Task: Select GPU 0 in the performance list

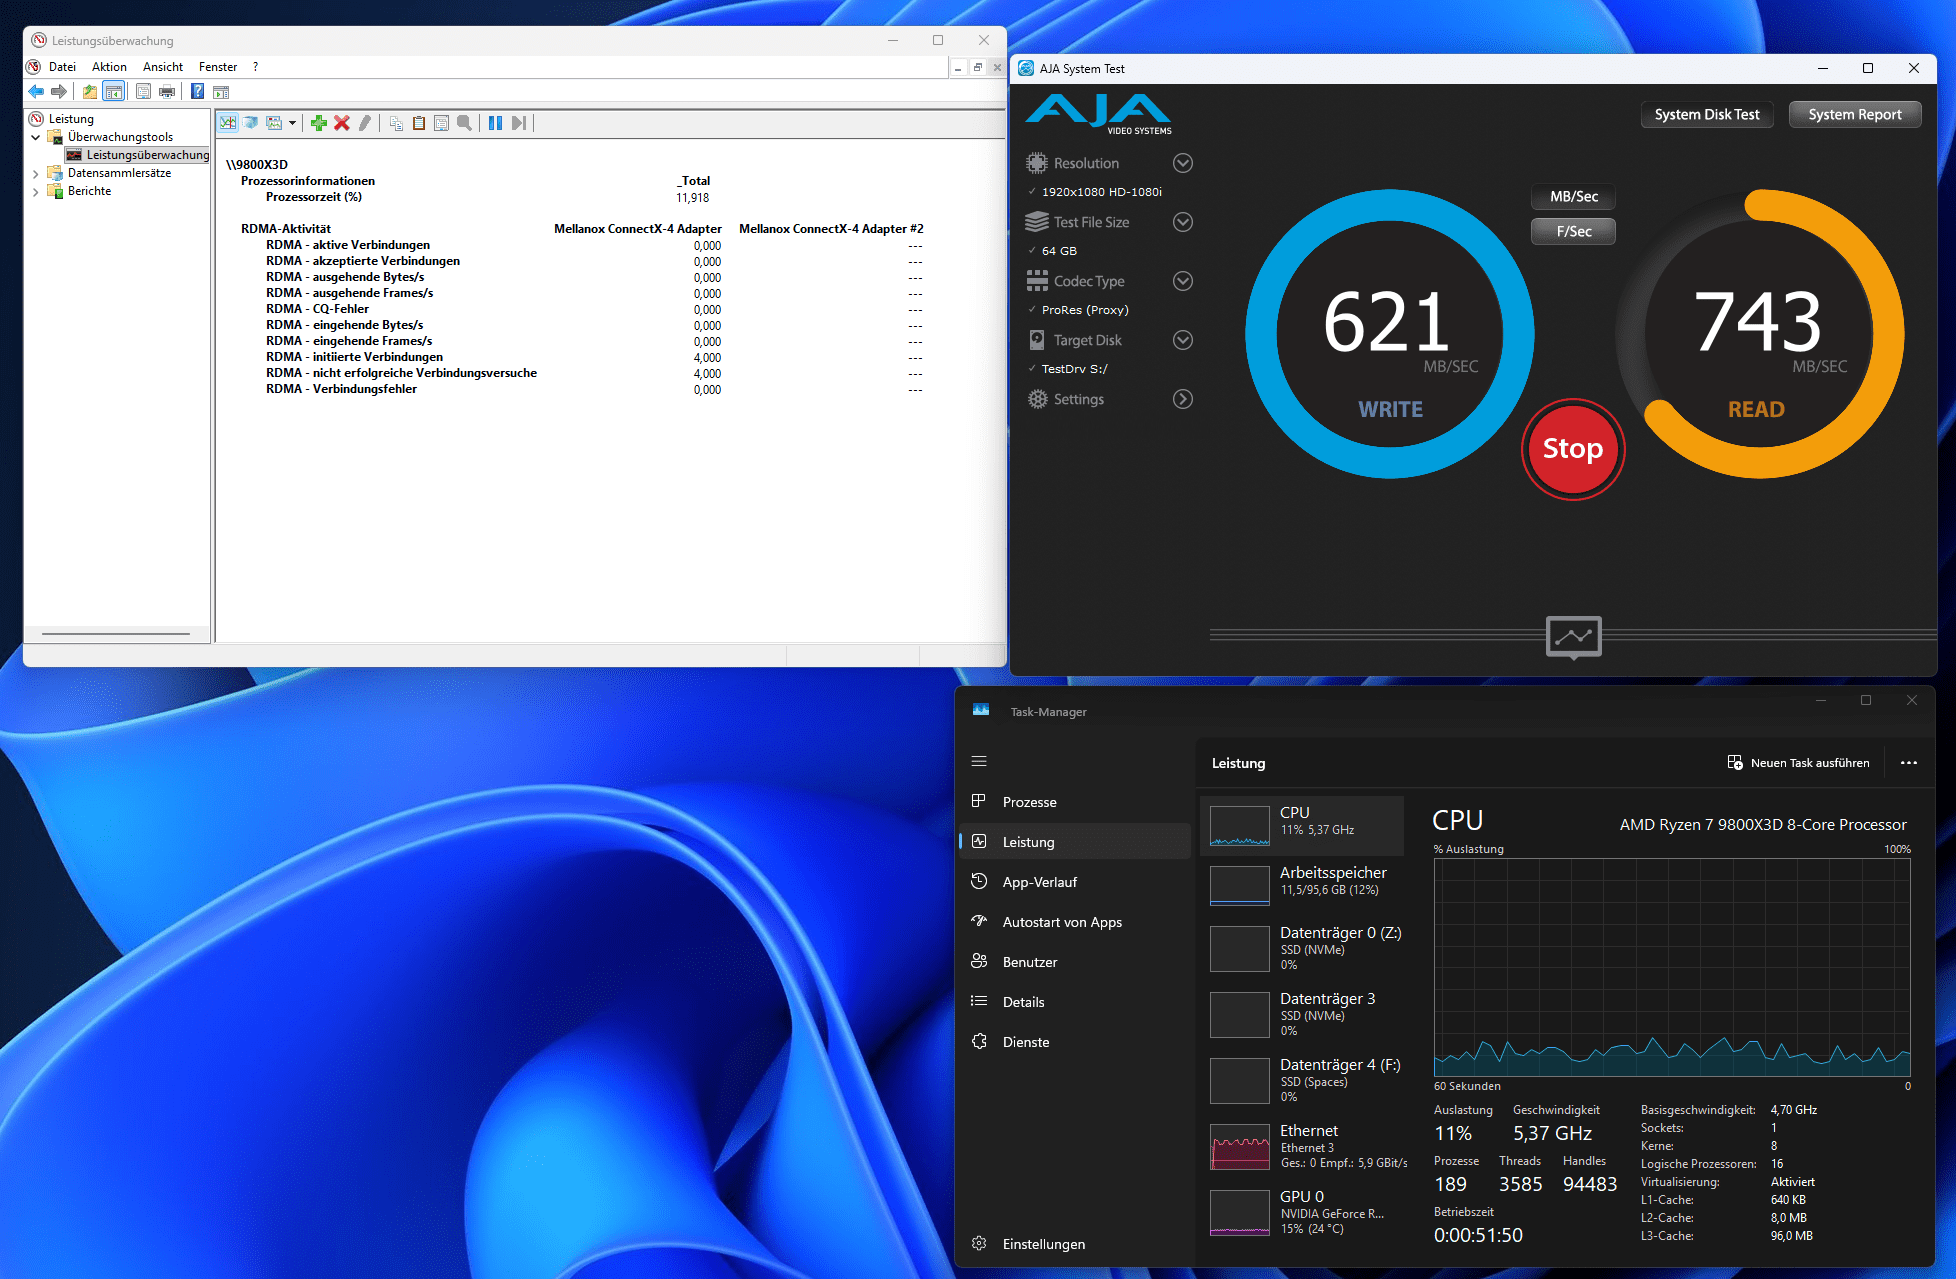Action: pos(1302,1212)
